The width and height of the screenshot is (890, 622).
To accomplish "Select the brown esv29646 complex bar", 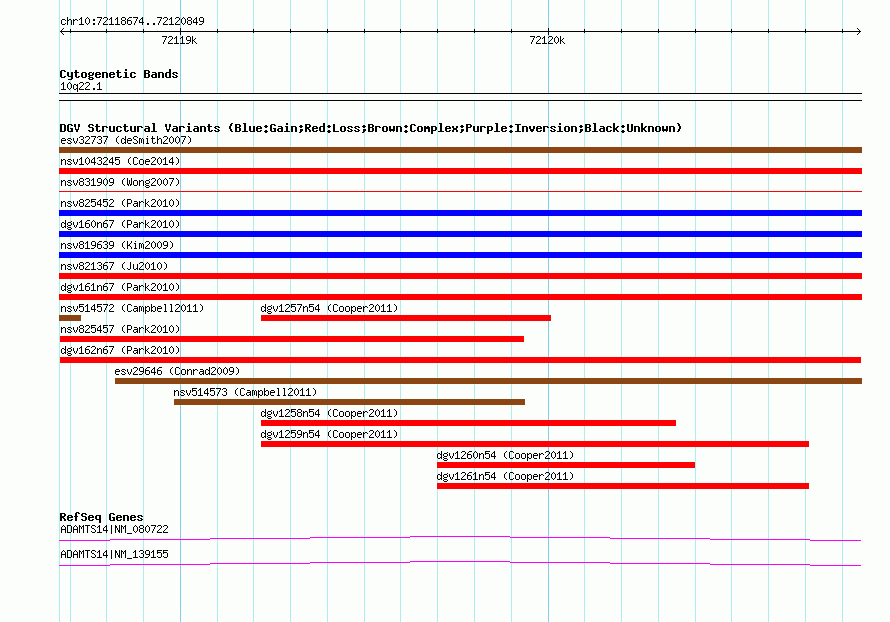I will click(488, 381).
